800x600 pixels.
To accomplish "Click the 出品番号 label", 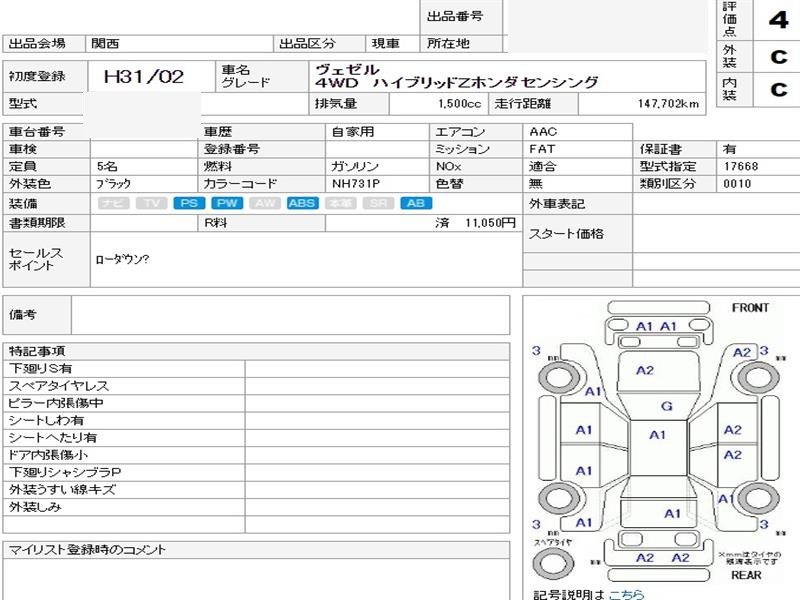I will tap(455, 16).
